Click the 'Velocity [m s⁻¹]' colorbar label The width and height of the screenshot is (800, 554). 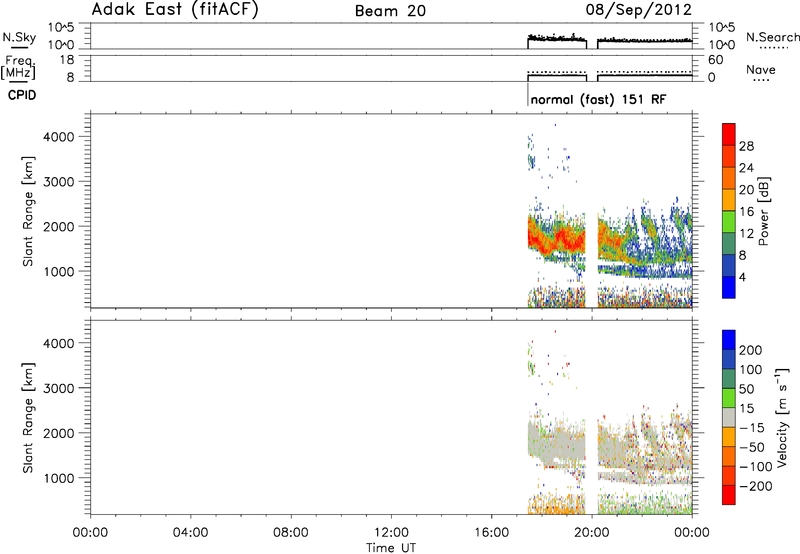click(782, 417)
